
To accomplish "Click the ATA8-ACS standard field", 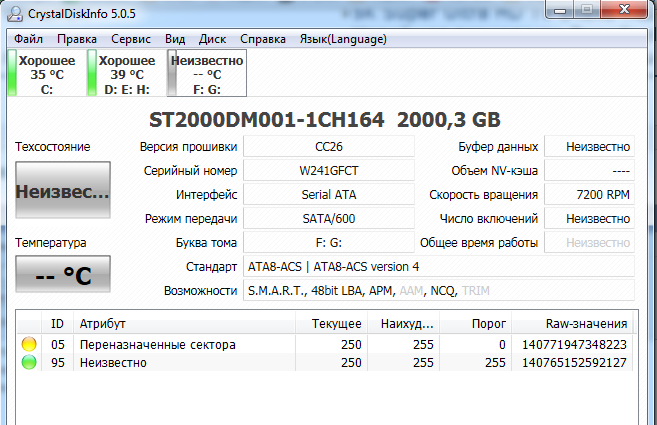I will (439, 267).
